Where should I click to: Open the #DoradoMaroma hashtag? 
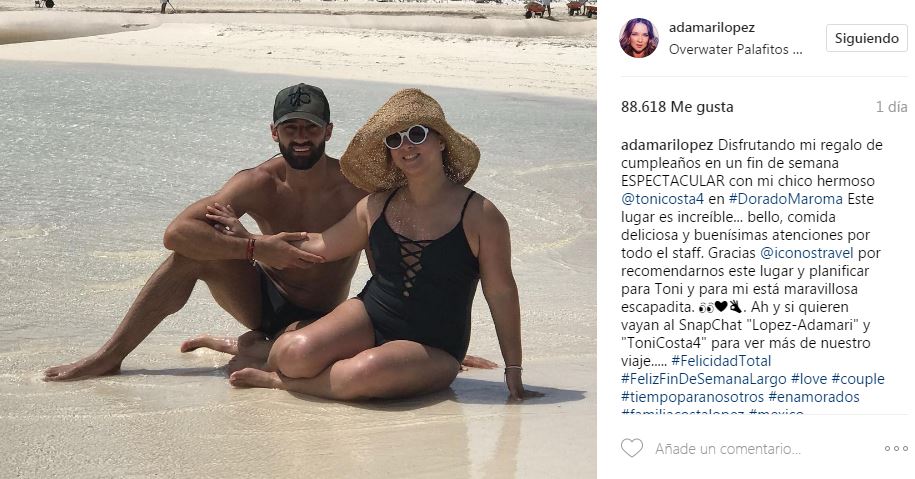[785, 199]
